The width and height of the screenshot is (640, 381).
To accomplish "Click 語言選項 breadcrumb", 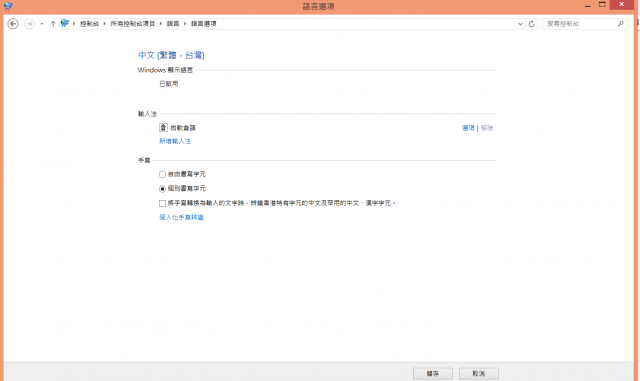I will click(204, 24).
